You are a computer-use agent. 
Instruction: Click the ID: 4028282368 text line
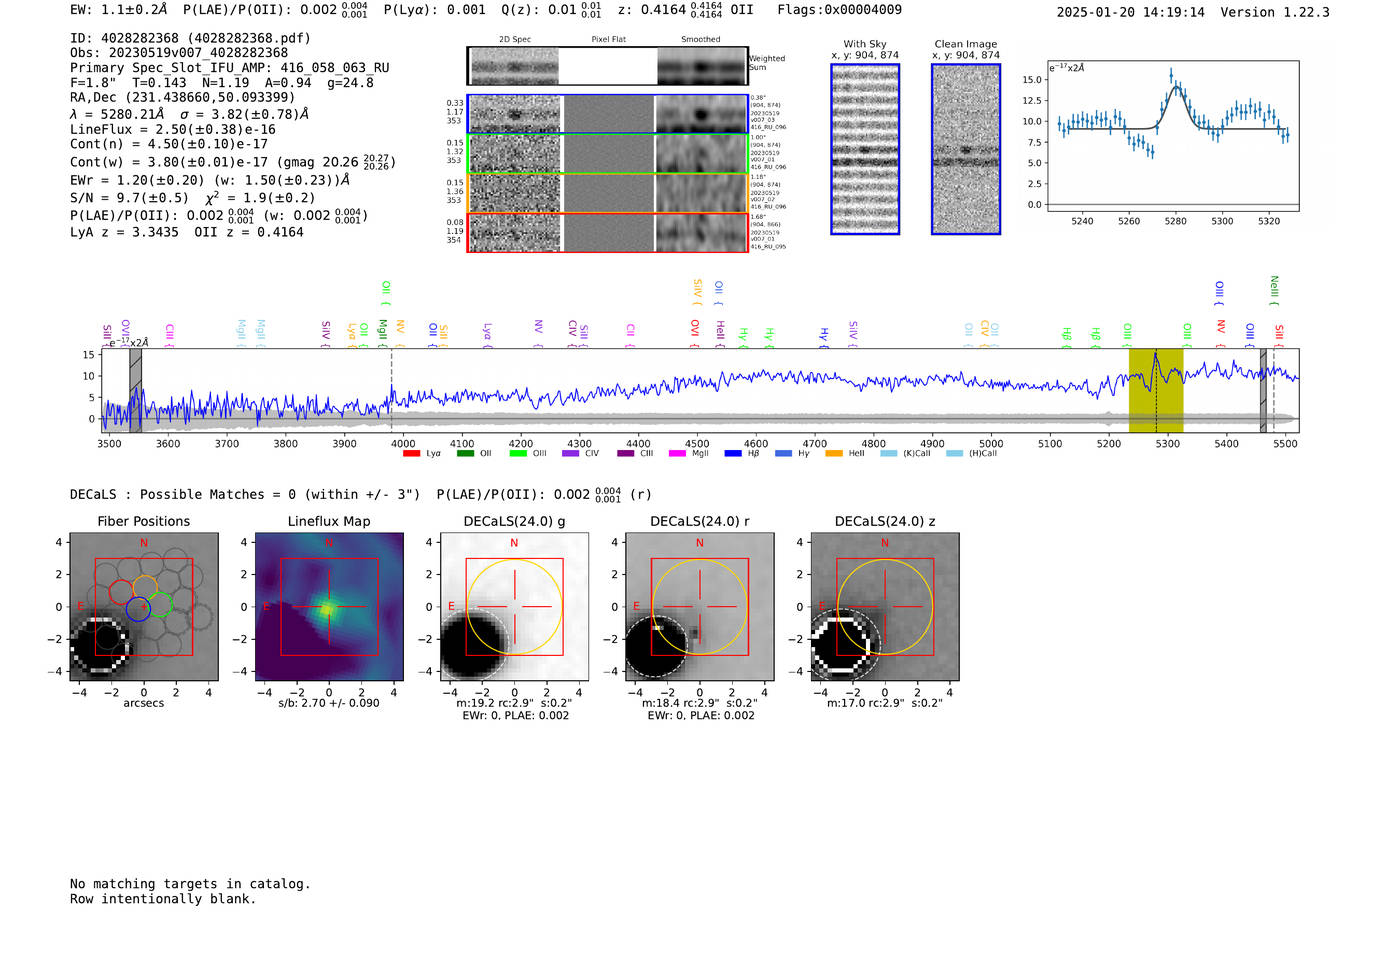click(x=190, y=38)
